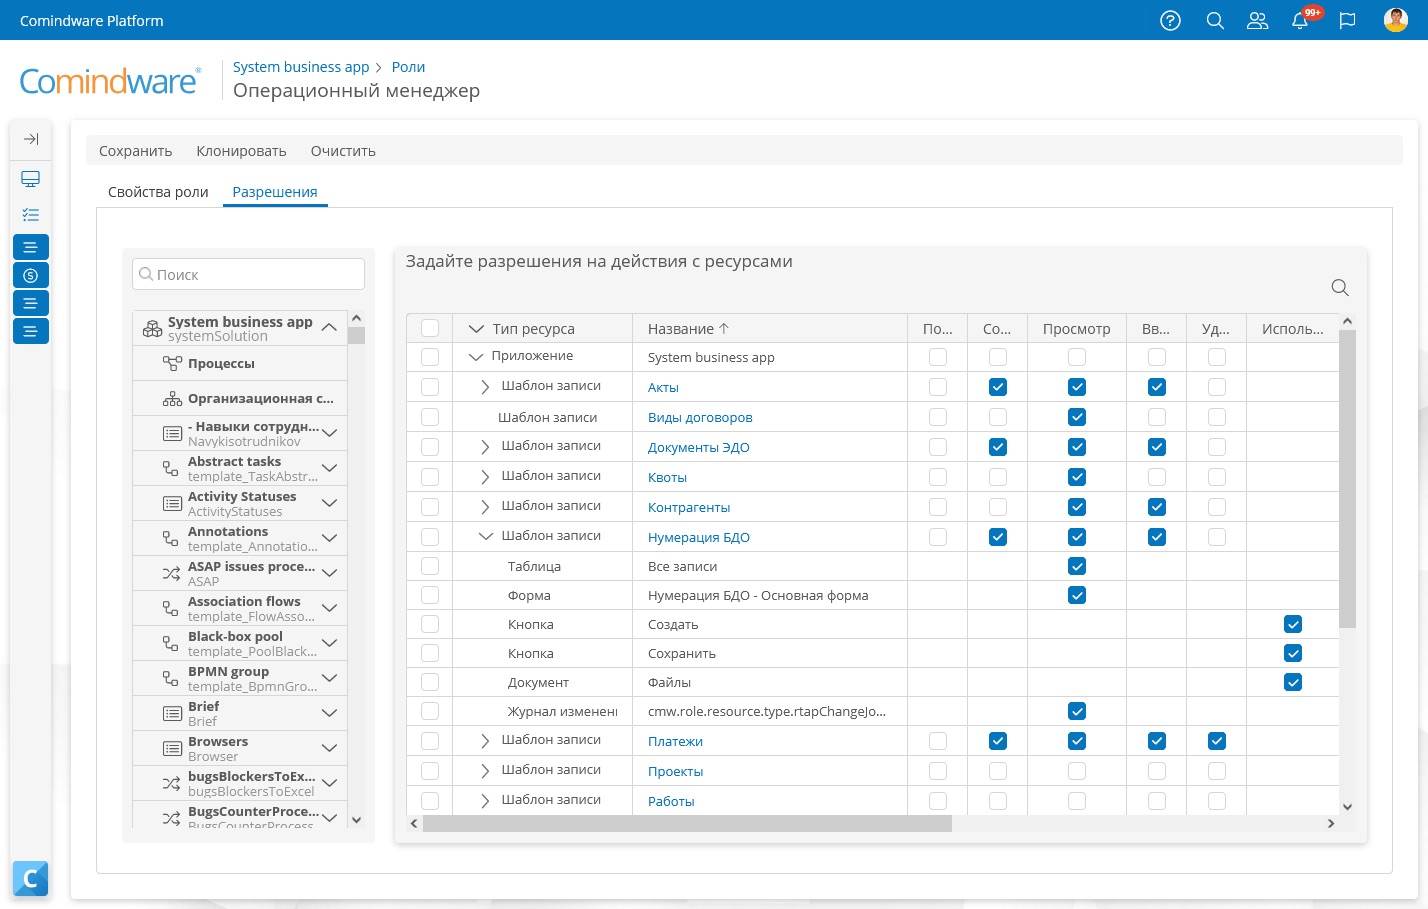The width and height of the screenshot is (1428, 909).
Task: Open notifications bell with 99+ badge
Action: click(1301, 20)
